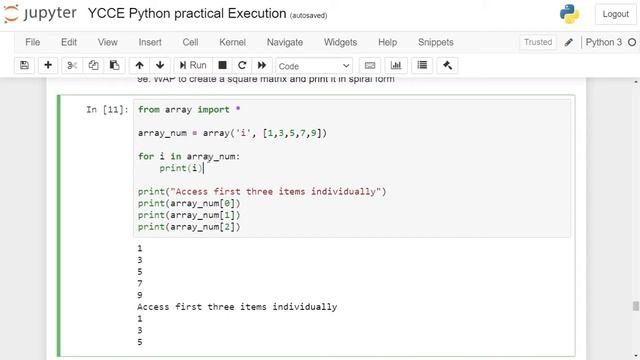The width and height of the screenshot is (640, 360).
Task: Open the Insert menu
Action: coord(150,42)
